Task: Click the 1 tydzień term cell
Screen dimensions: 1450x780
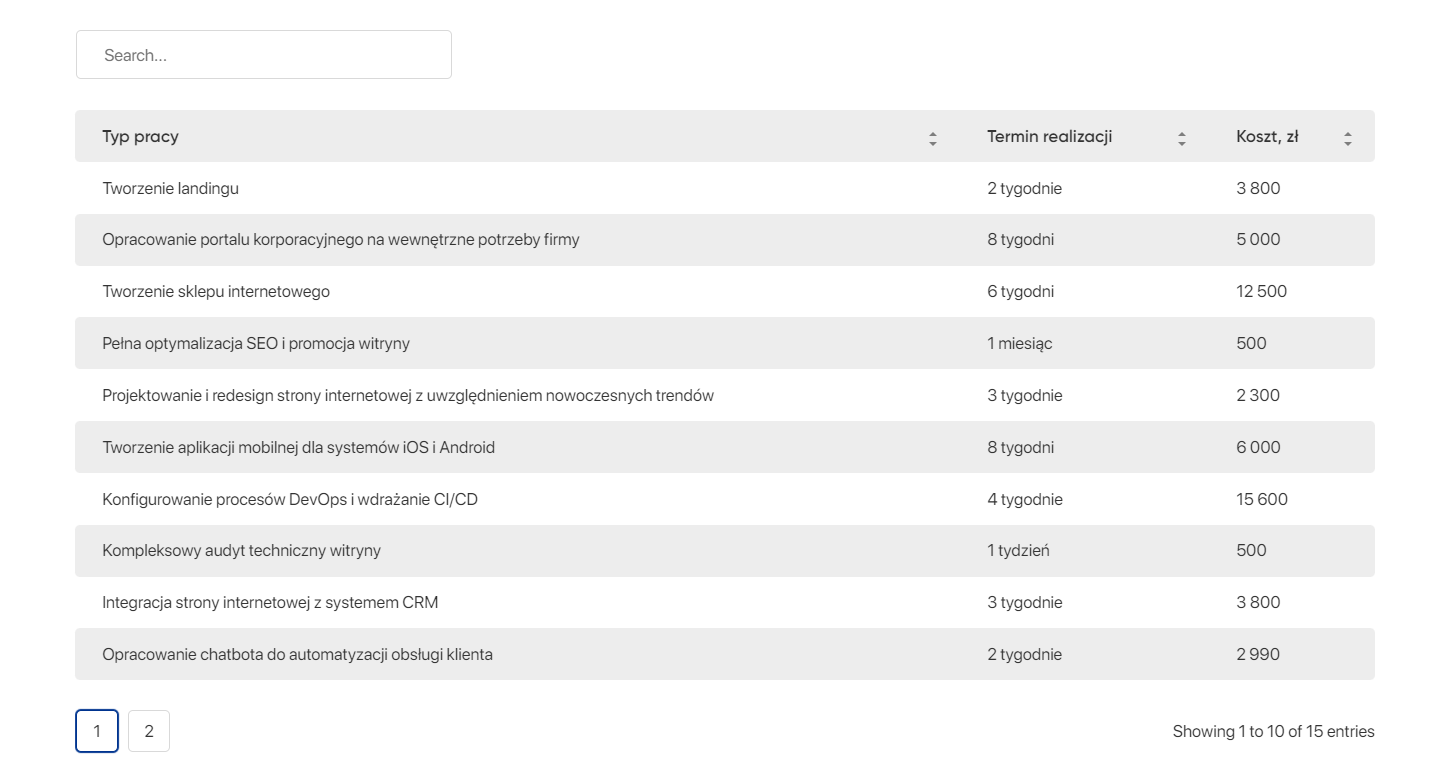Action: [1018, 551]
